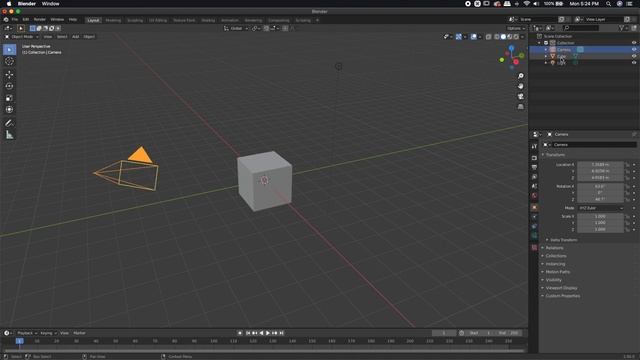The image size is (640, 360).
Task: Toggle lock for Rotation X
Action: coord(627,187)
